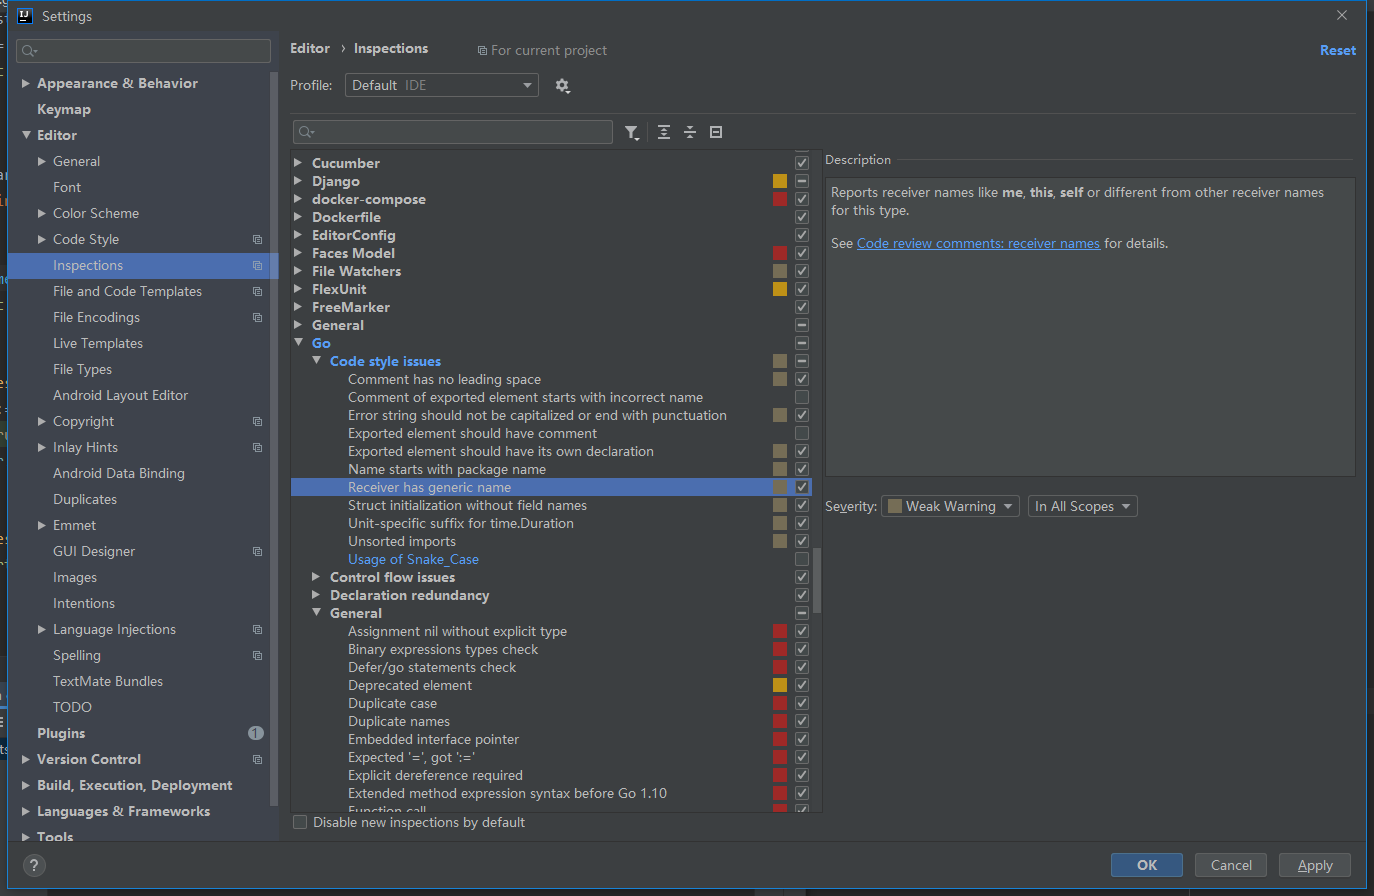1374x896 pixels.
Task: Click the settings search field
Action: click(143, 51)
